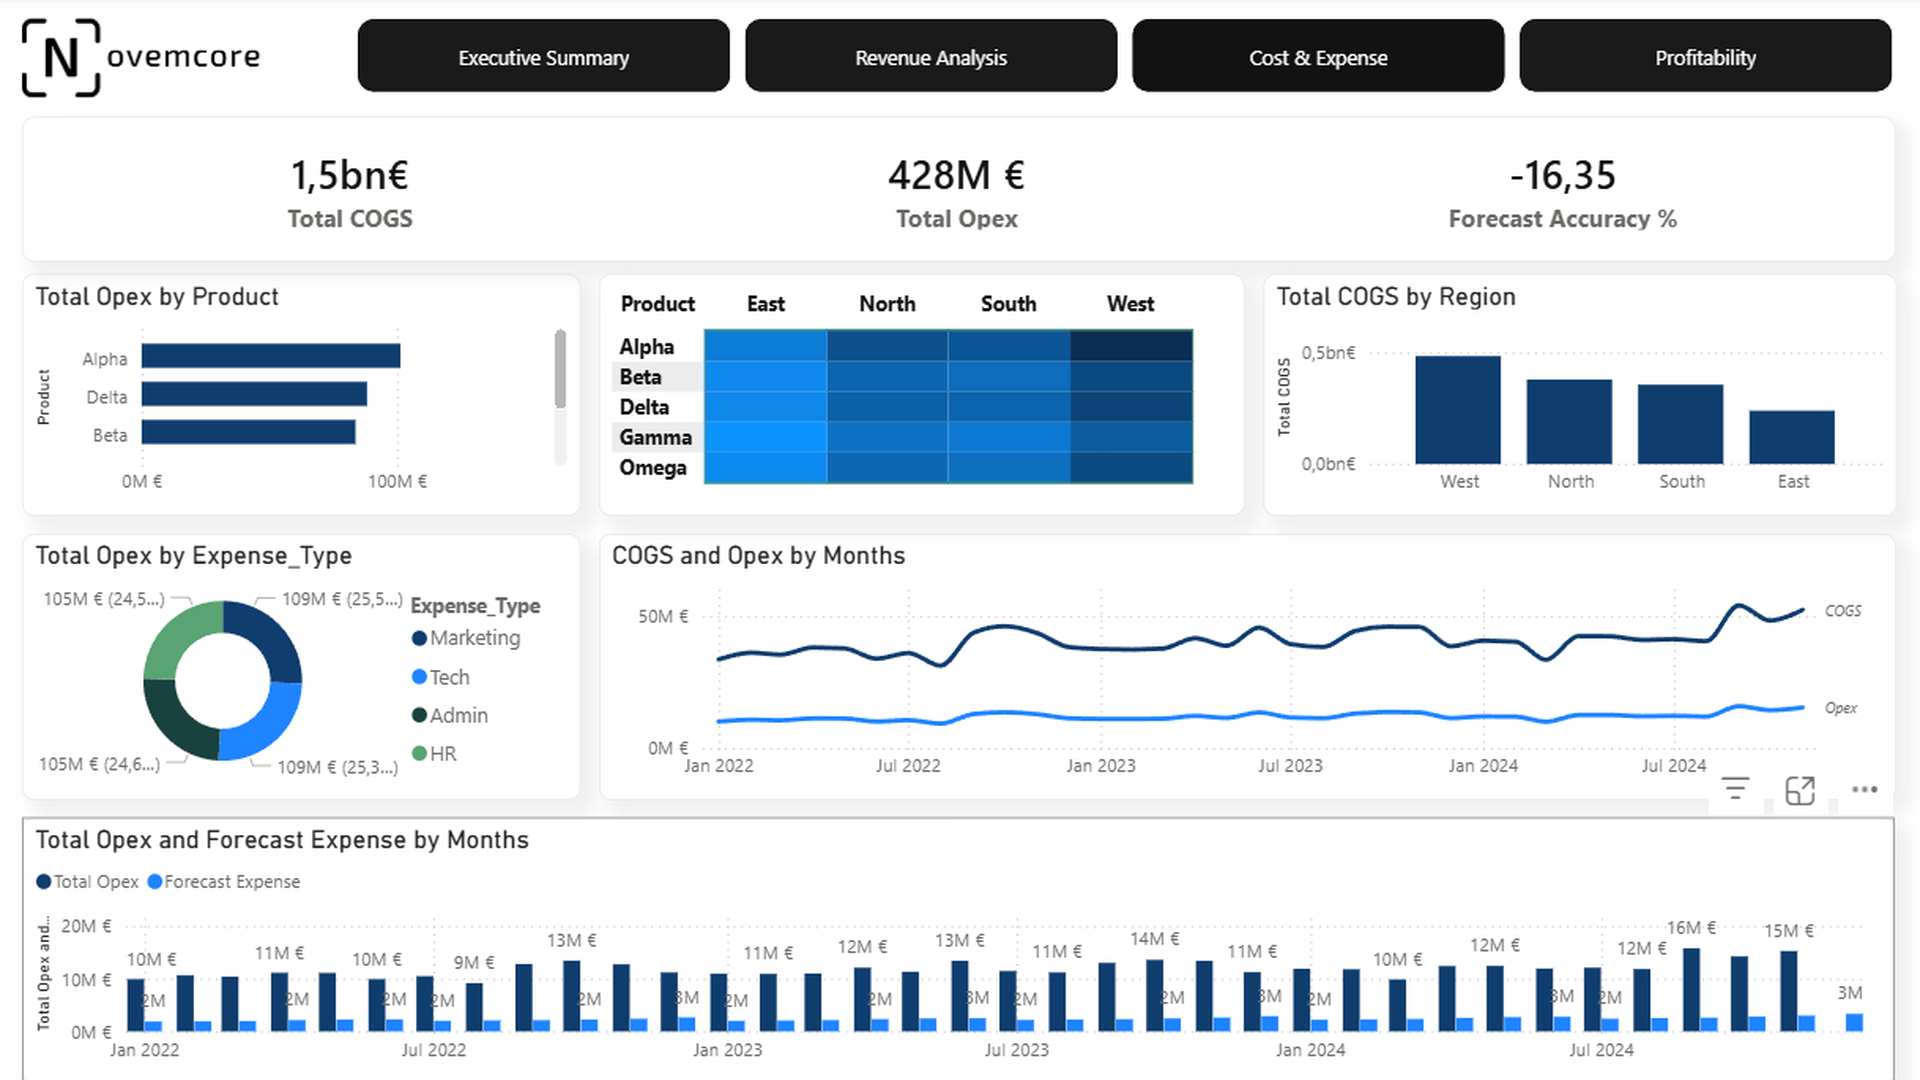Click the Total Opex card value 428M €
This screenshot has height=1080, width=1920.
(x=957, y=175)
